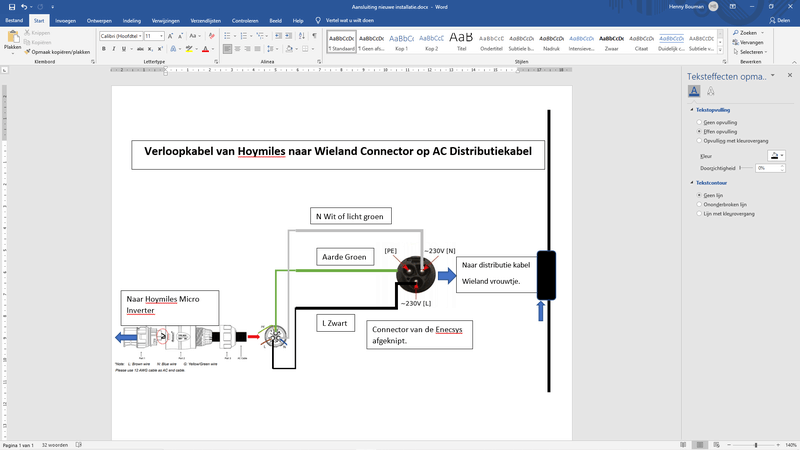Open text effects tab in Teksteffecten pane
The width and height of the screenshot is (800, 450).
(x=710, y=91)
